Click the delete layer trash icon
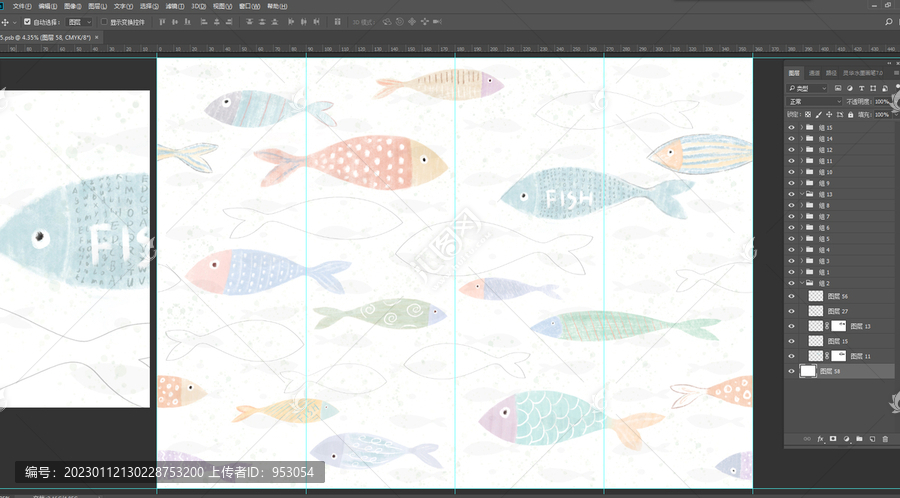 (x=885, y=439)
